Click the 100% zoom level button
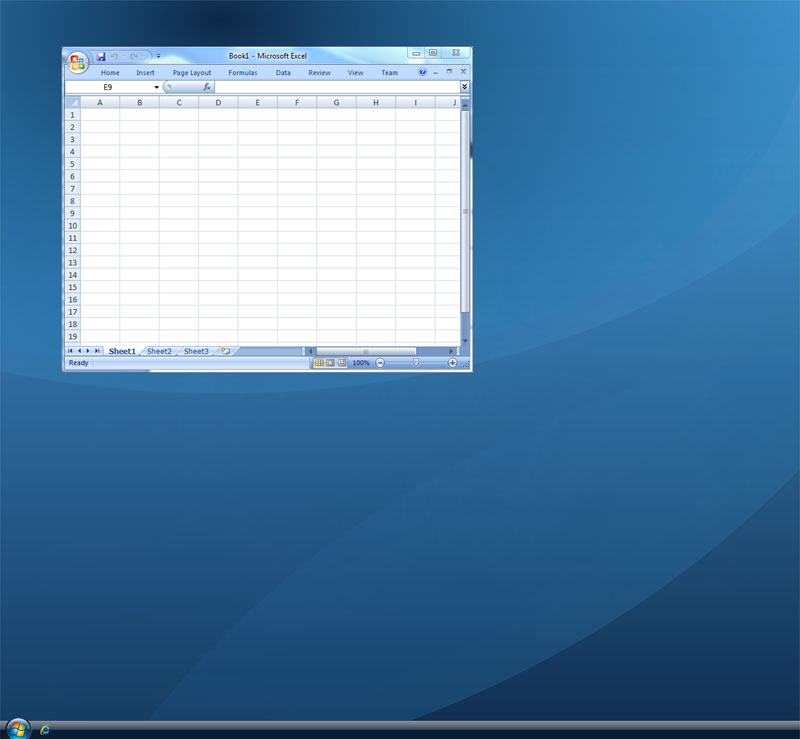 pos(361,363)
